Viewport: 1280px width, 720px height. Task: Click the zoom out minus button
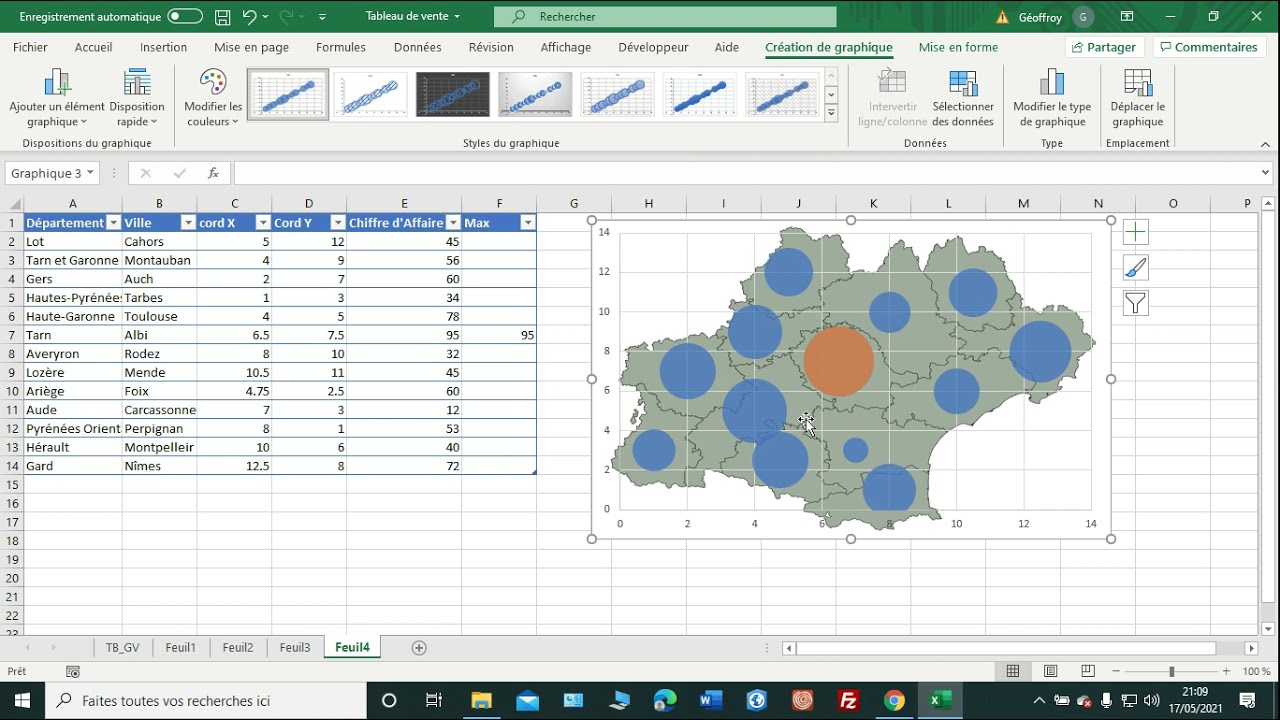point(1116,672)
